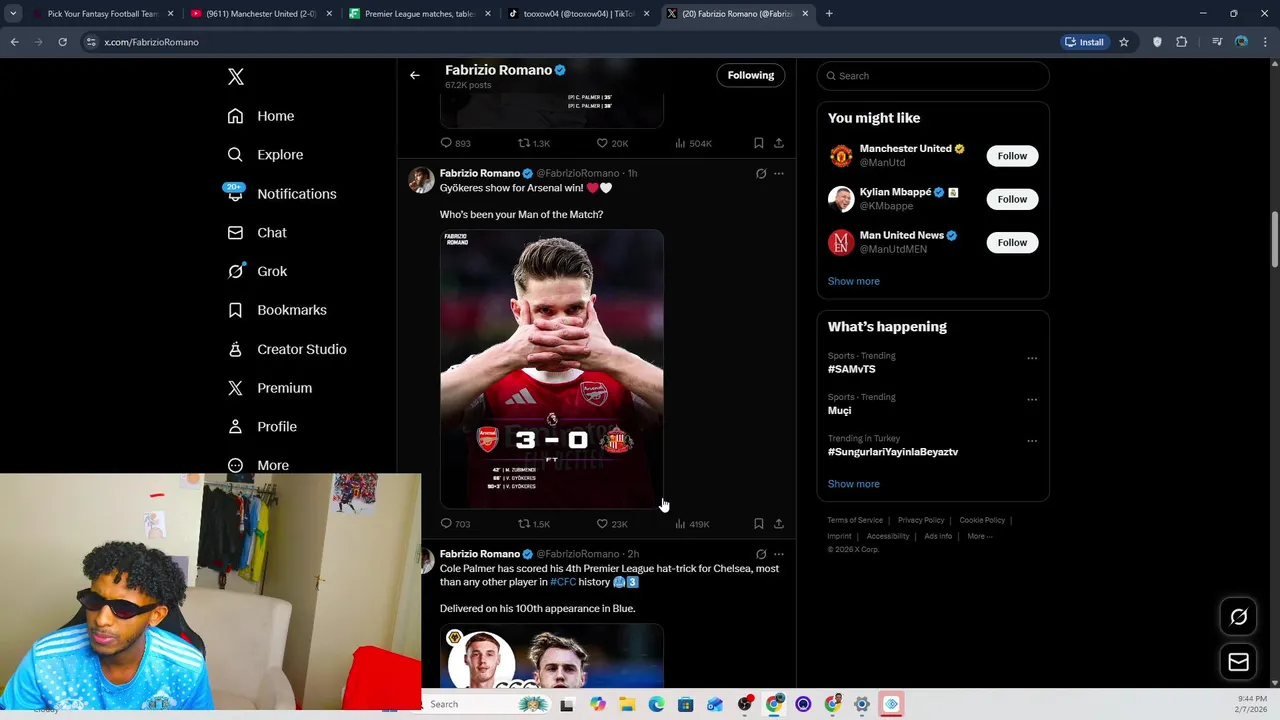The height and width of the screenshot is (720, 1280).
Task: Show more suggested accounts
Action: pos(854,281)
